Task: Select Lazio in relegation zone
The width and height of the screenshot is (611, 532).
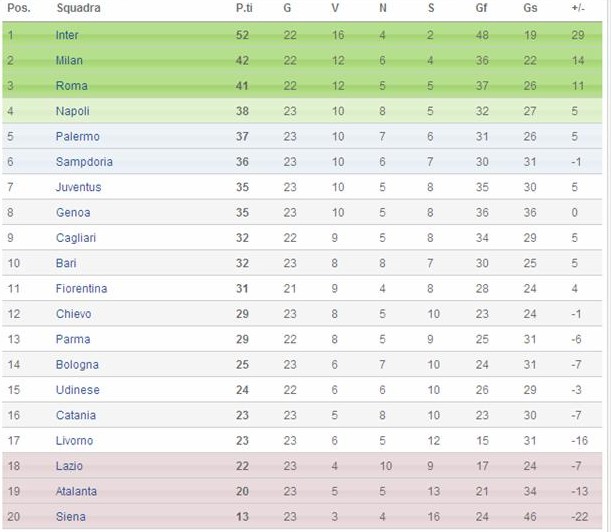Action: (69, 466)
